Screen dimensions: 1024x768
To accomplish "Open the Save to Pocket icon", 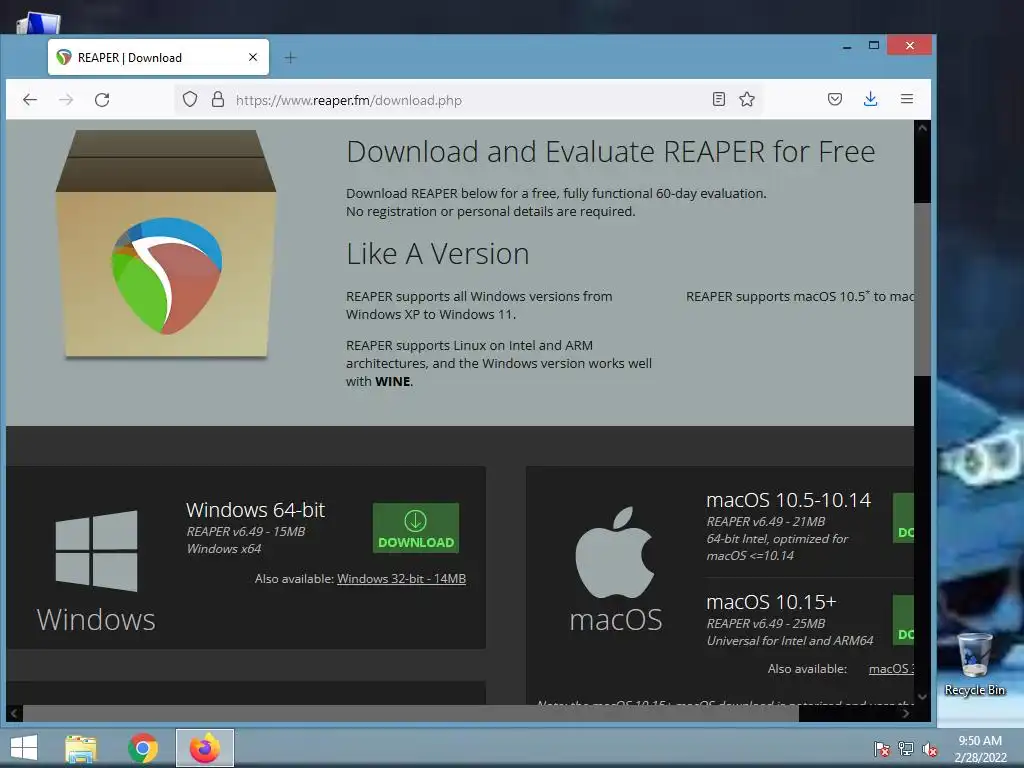I will pos(835,99).
